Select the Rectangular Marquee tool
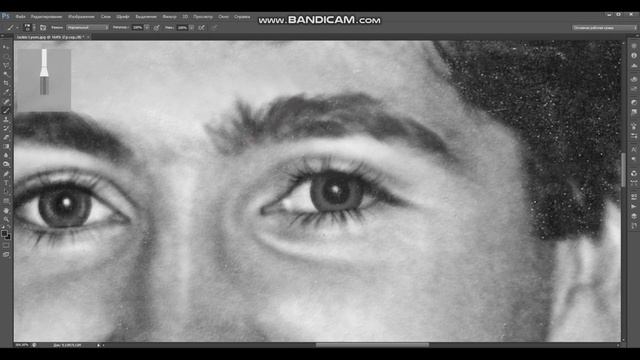Image resolution: width=640 pixels, height=360 pixels. pyautogui.click(x=6, y=56)
